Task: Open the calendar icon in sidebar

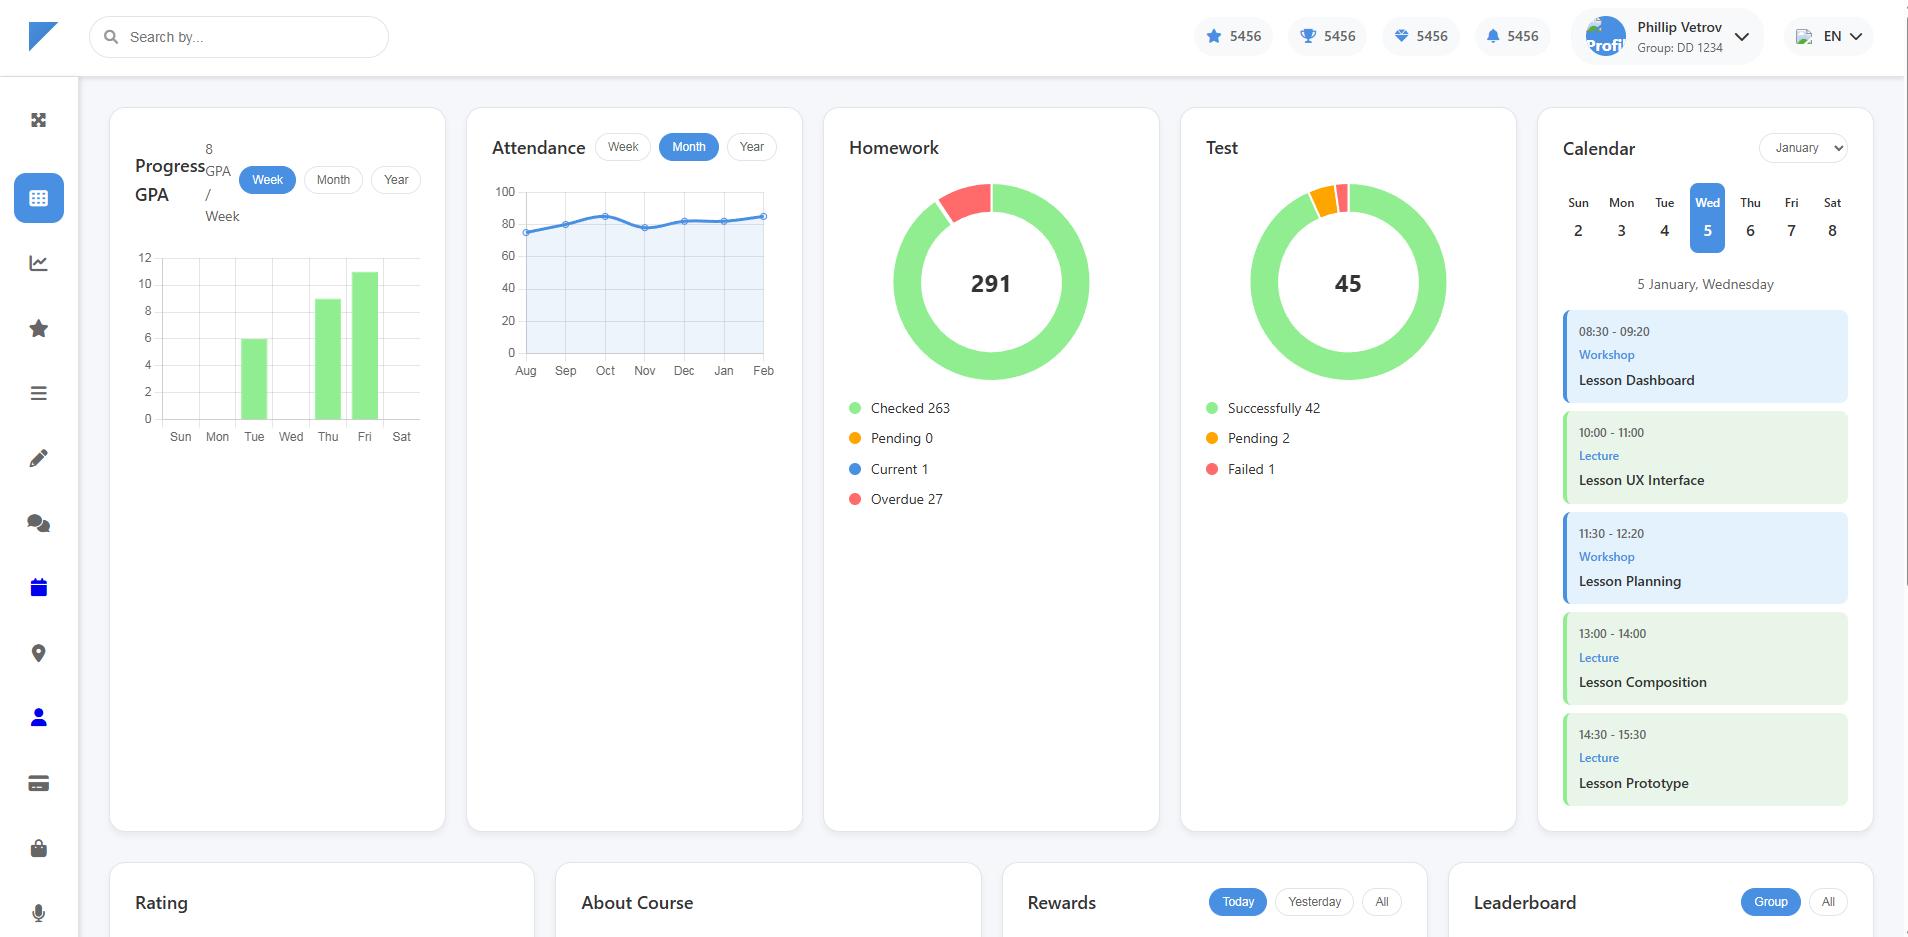Action: point(39,588)
